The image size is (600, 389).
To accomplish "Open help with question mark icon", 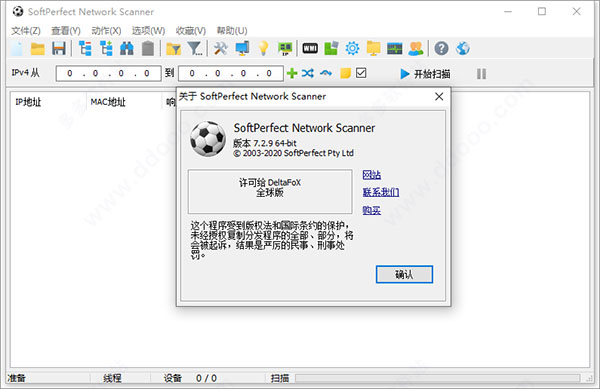I will pos(441,49).
